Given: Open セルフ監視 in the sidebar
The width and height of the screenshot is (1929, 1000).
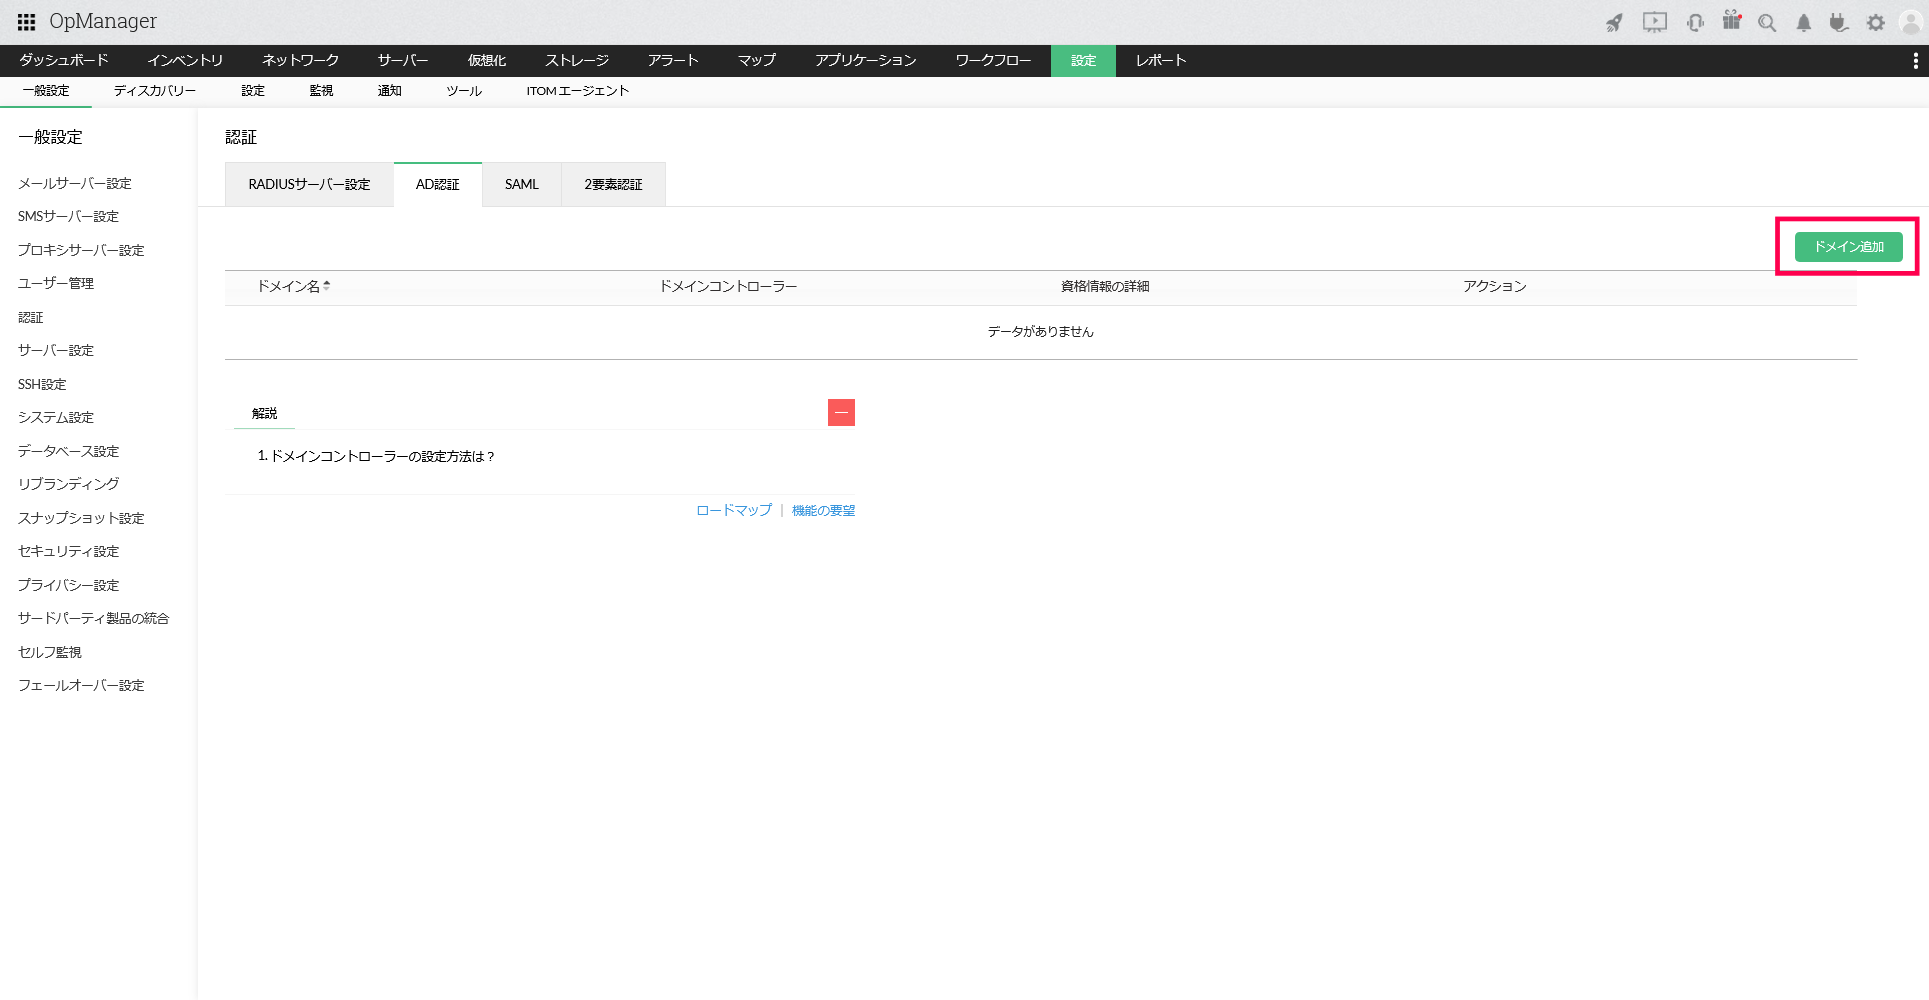Looking at the screenshot, I should coord(50,653).
